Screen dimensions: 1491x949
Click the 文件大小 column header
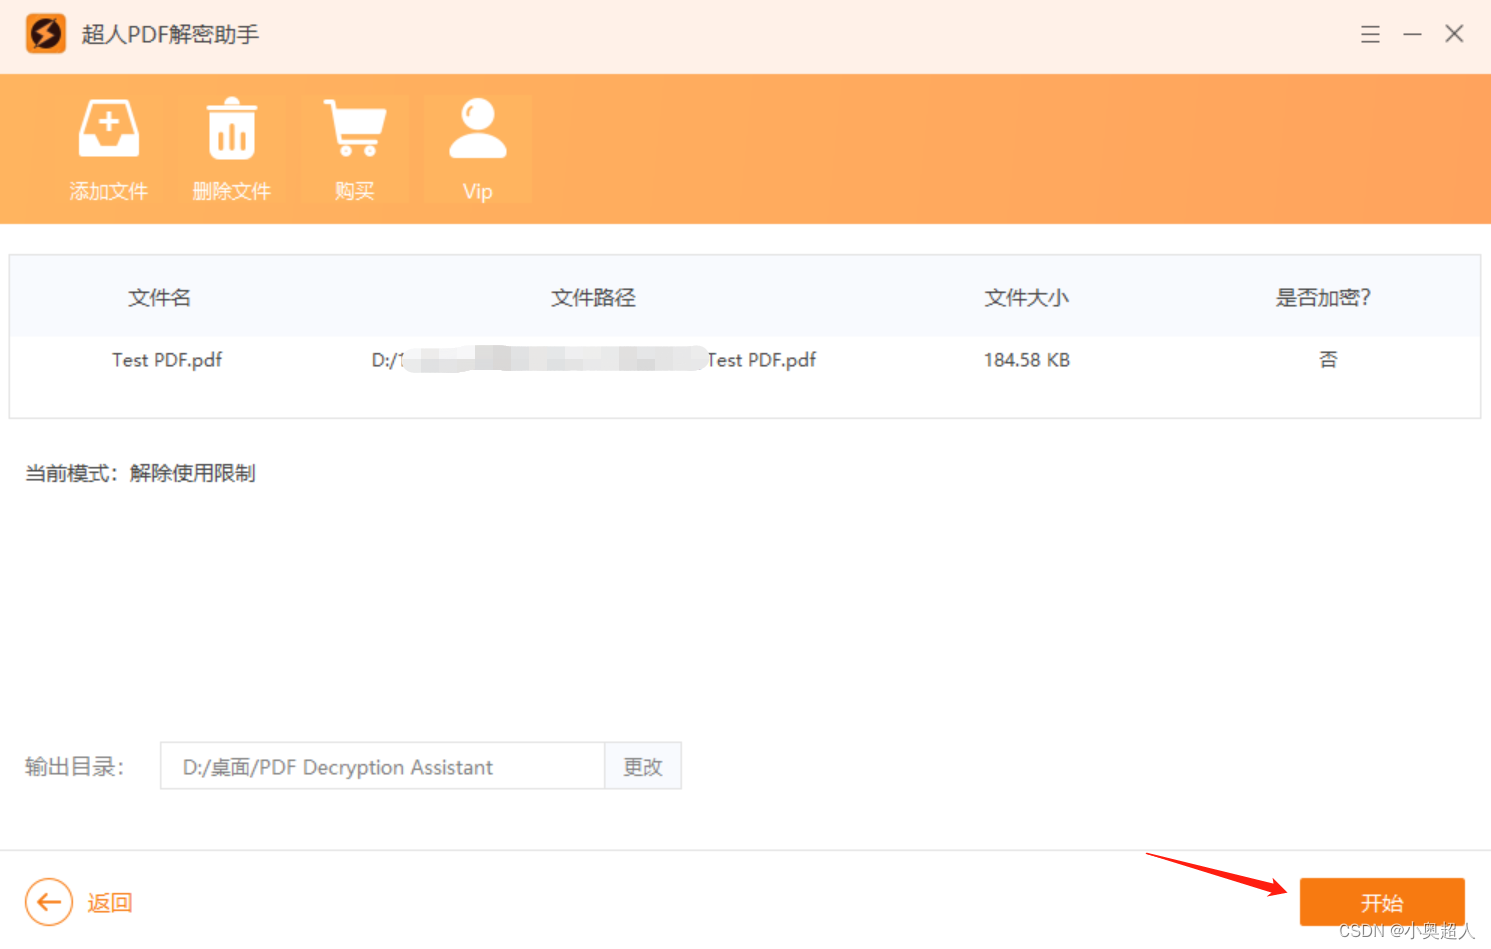click(x=1026, y=297)
